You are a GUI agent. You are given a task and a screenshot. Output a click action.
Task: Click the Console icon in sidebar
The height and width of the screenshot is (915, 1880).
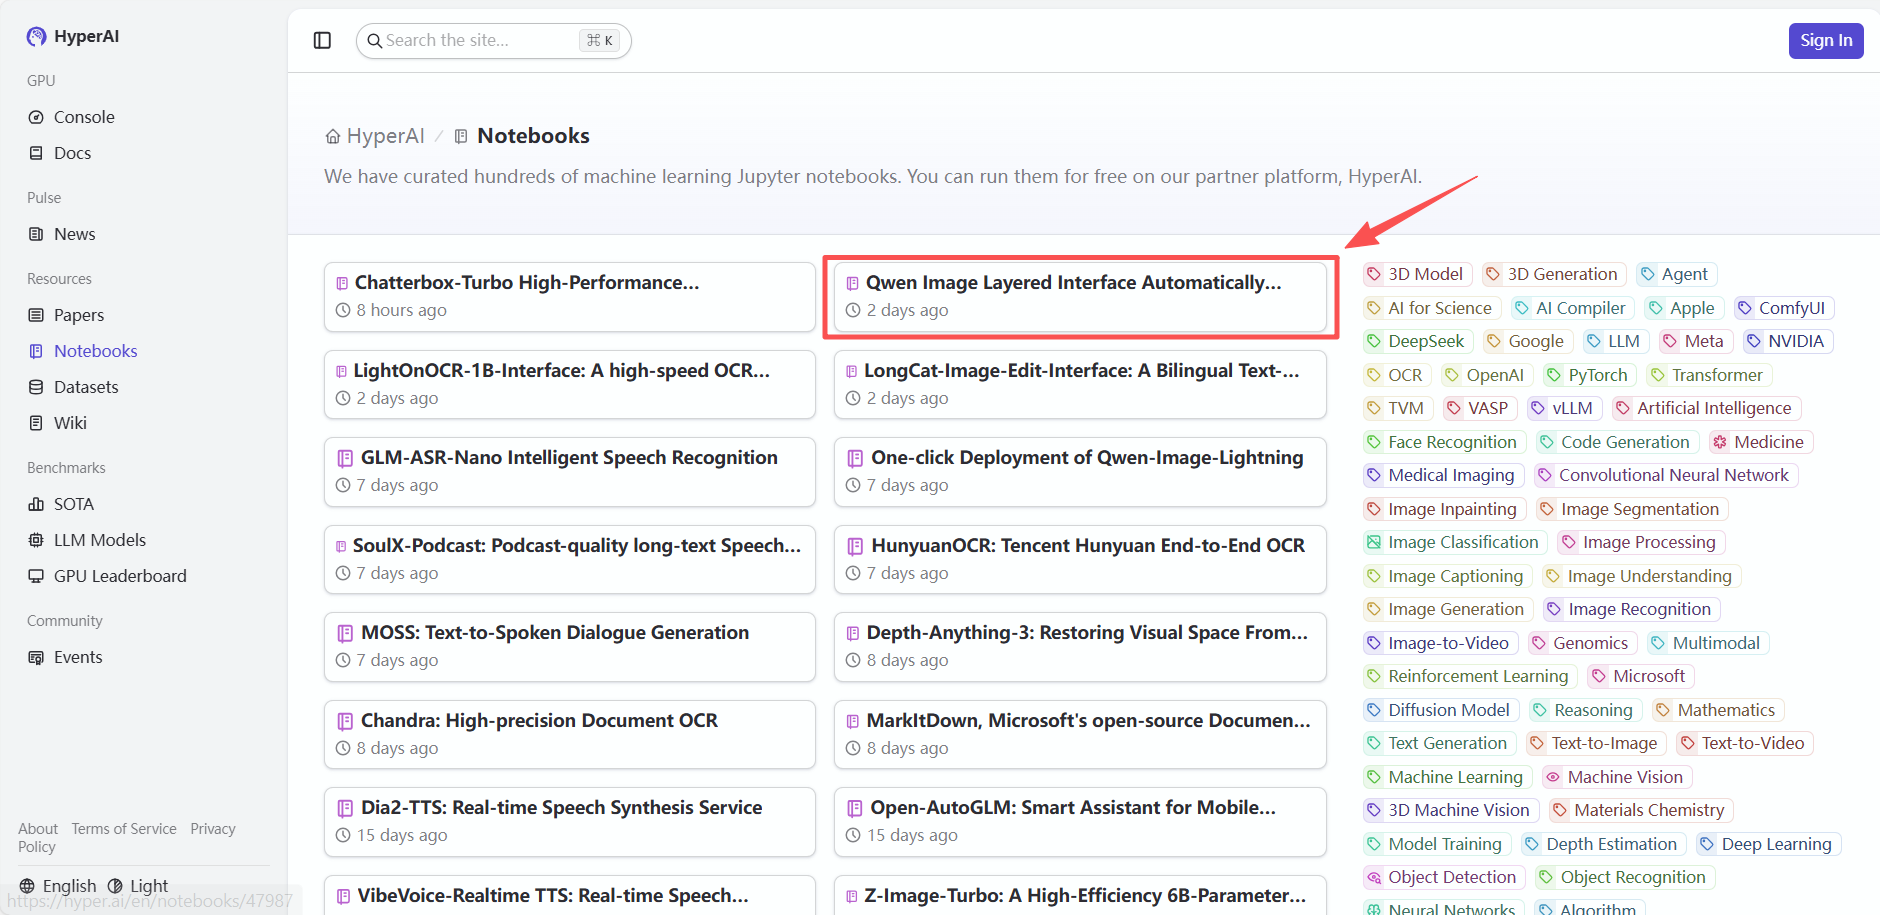pos(36,117)
